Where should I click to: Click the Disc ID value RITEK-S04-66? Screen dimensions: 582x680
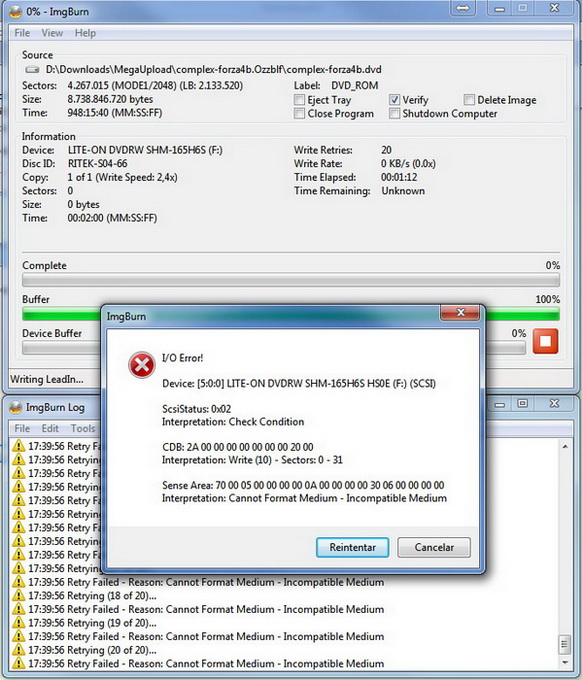point(98,163)
